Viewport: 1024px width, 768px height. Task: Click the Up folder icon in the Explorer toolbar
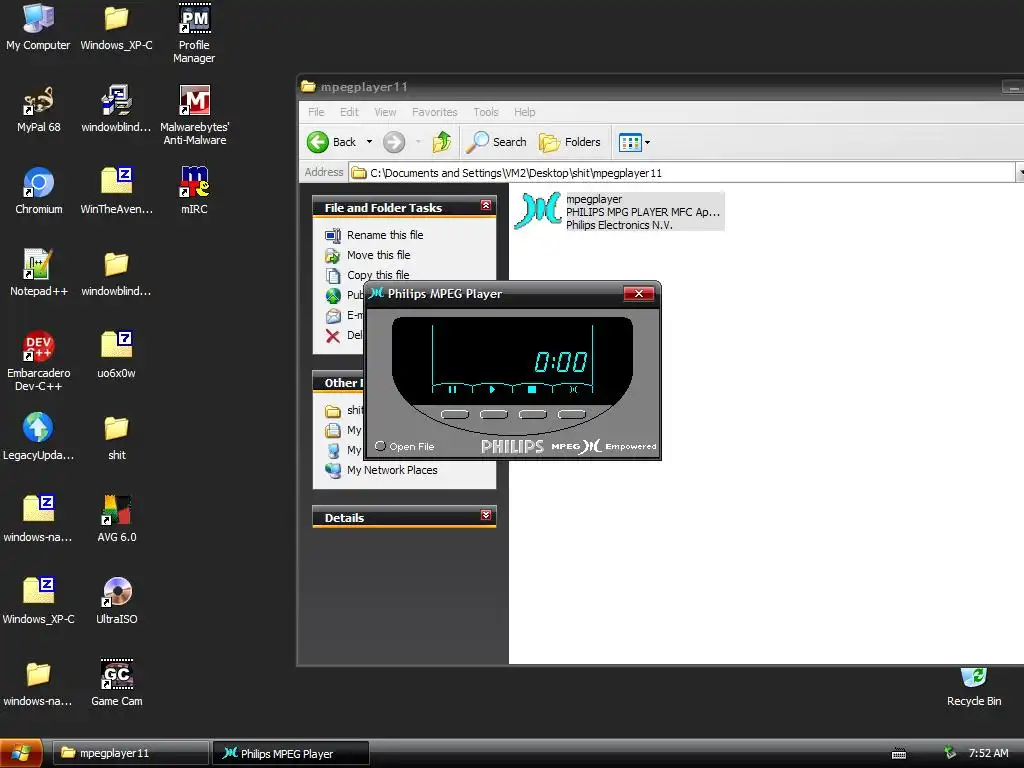[442, 142]
